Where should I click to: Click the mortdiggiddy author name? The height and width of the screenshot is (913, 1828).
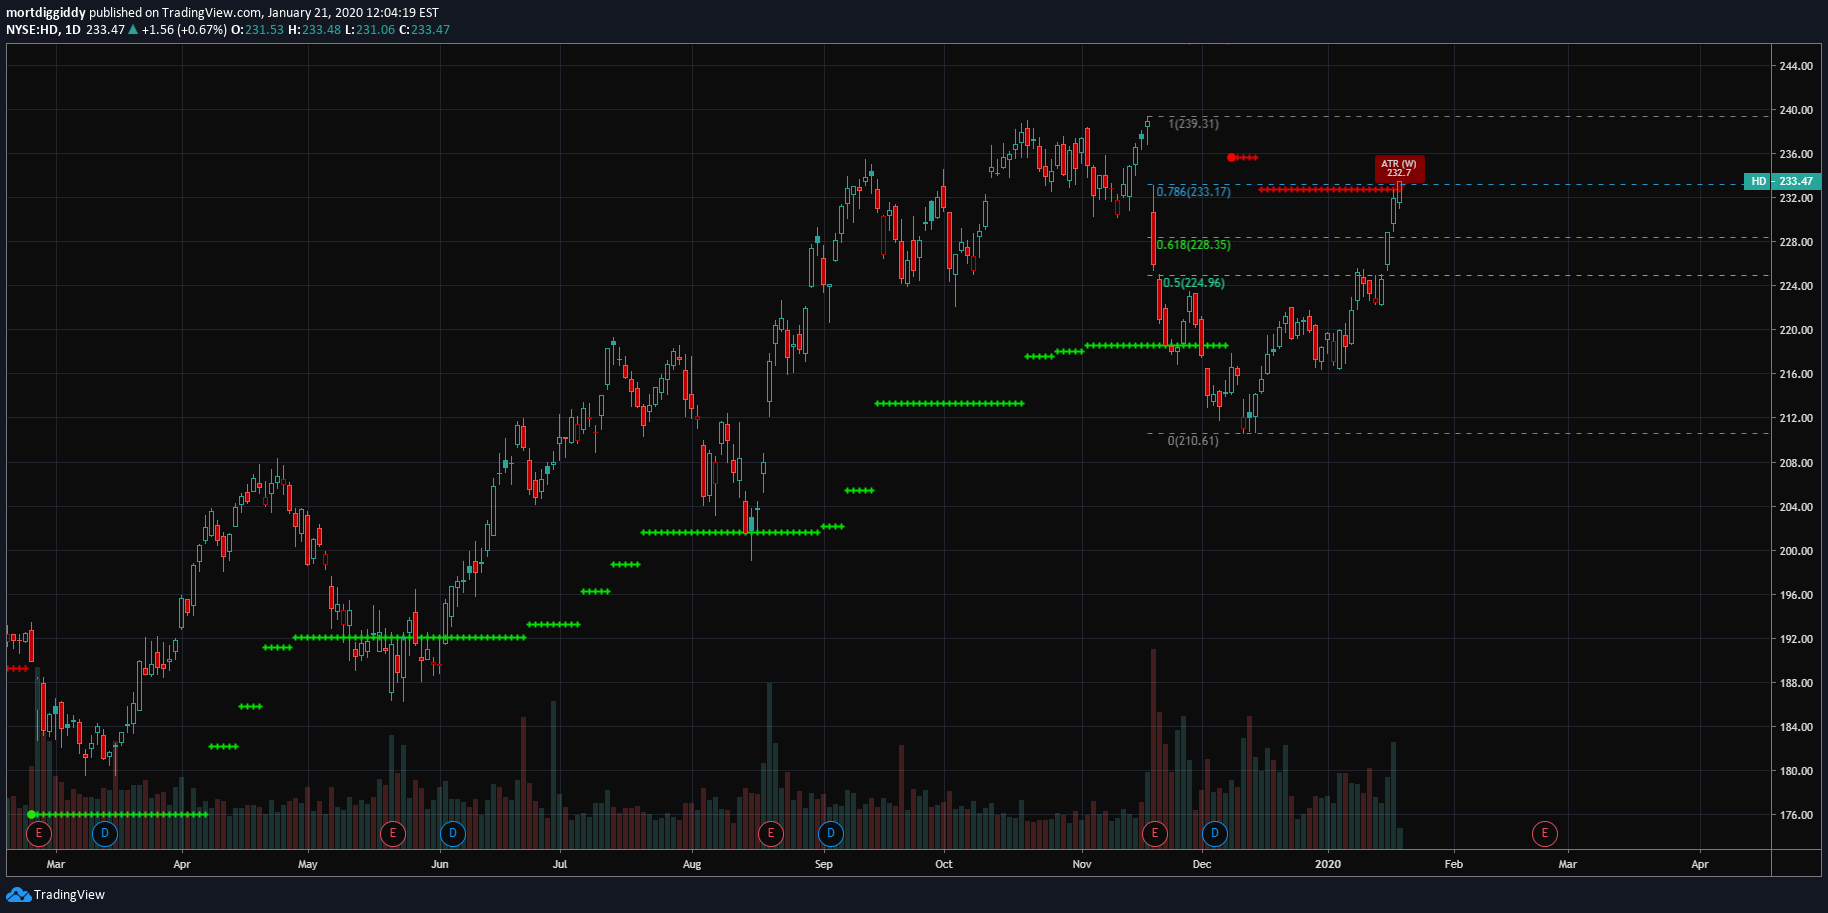46,13
